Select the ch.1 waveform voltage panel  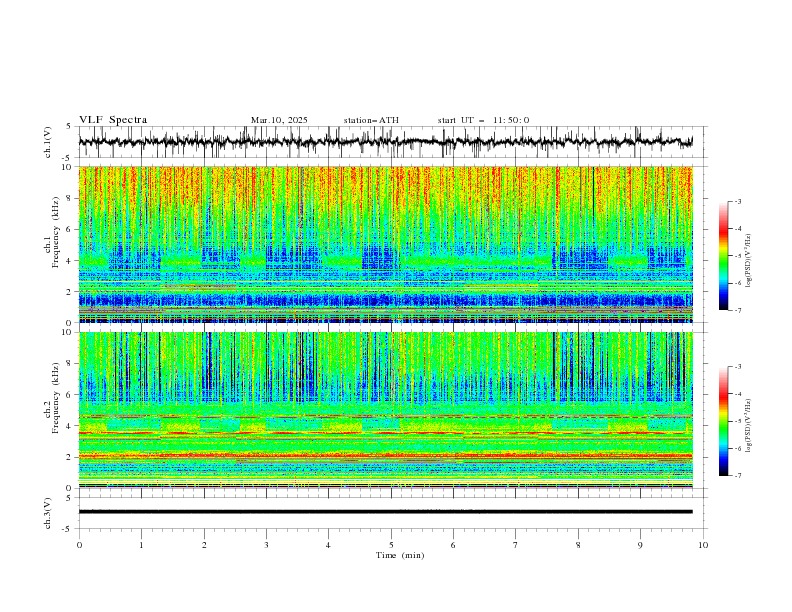[392, 142]
